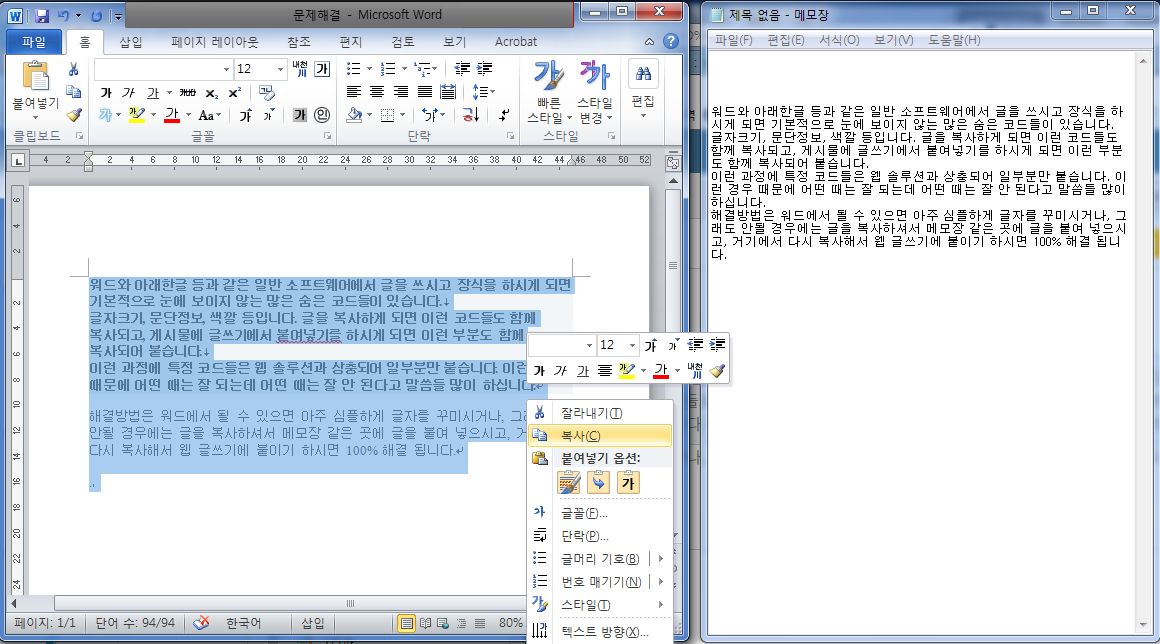Apply the red font color swatch in ribbon
Screen dimensions: 1160x644
(x=171, y=115)
